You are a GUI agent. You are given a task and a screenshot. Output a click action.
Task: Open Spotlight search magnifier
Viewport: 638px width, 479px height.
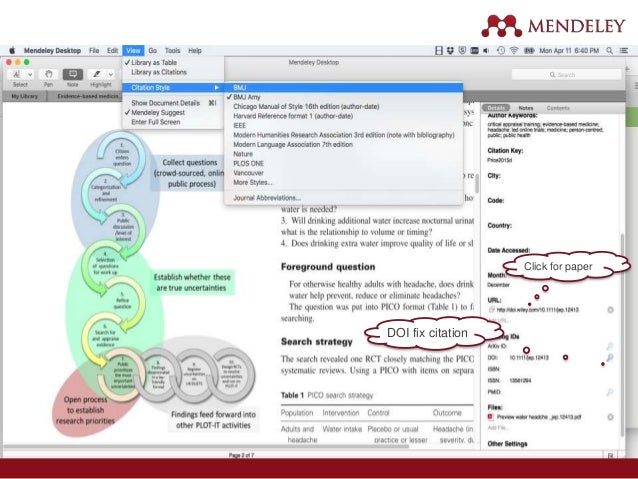click(609, 50)
